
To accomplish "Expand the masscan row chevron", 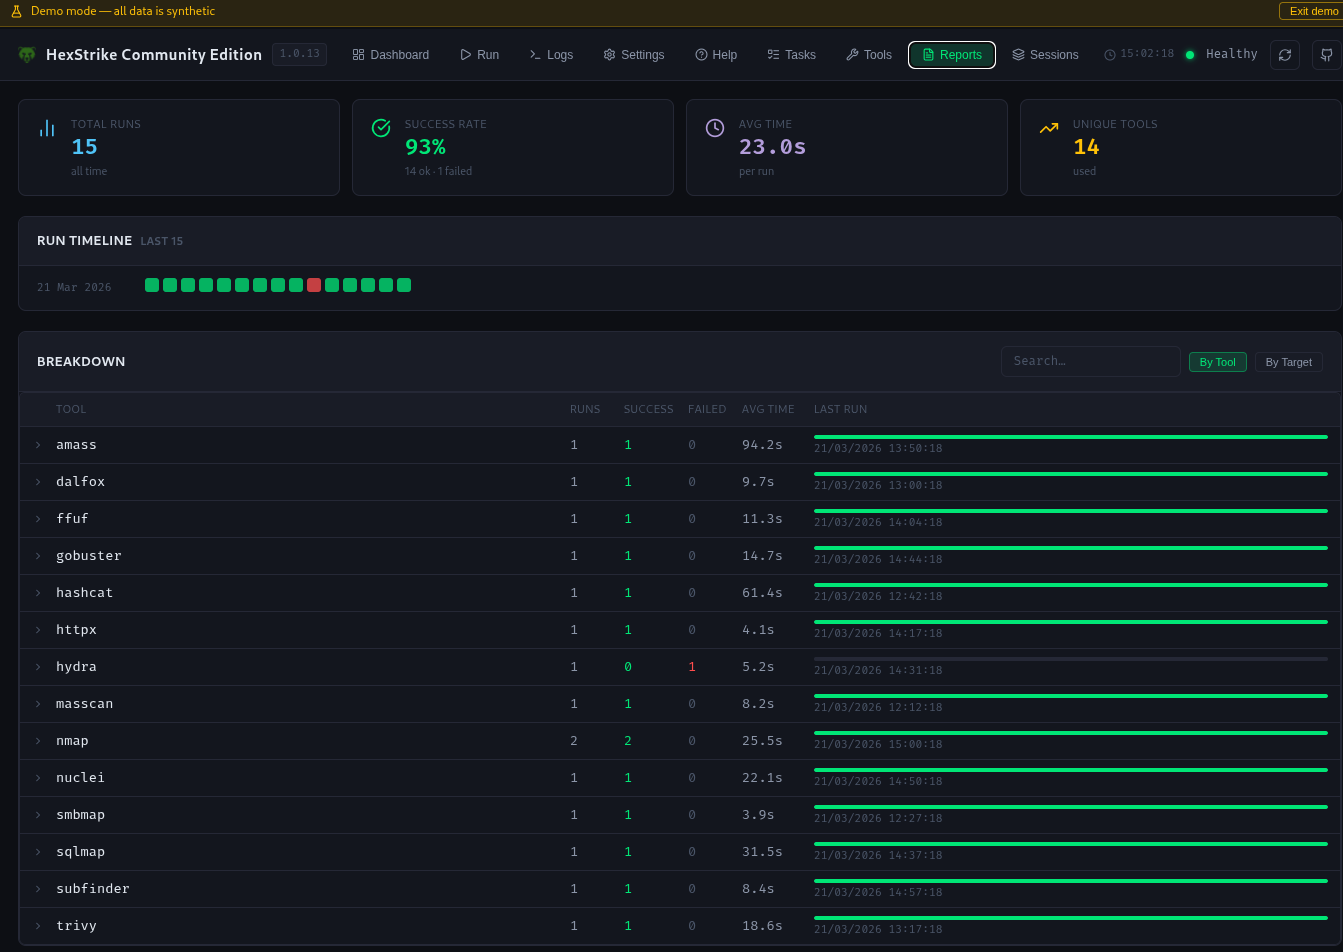I will [x=38, y=704].
